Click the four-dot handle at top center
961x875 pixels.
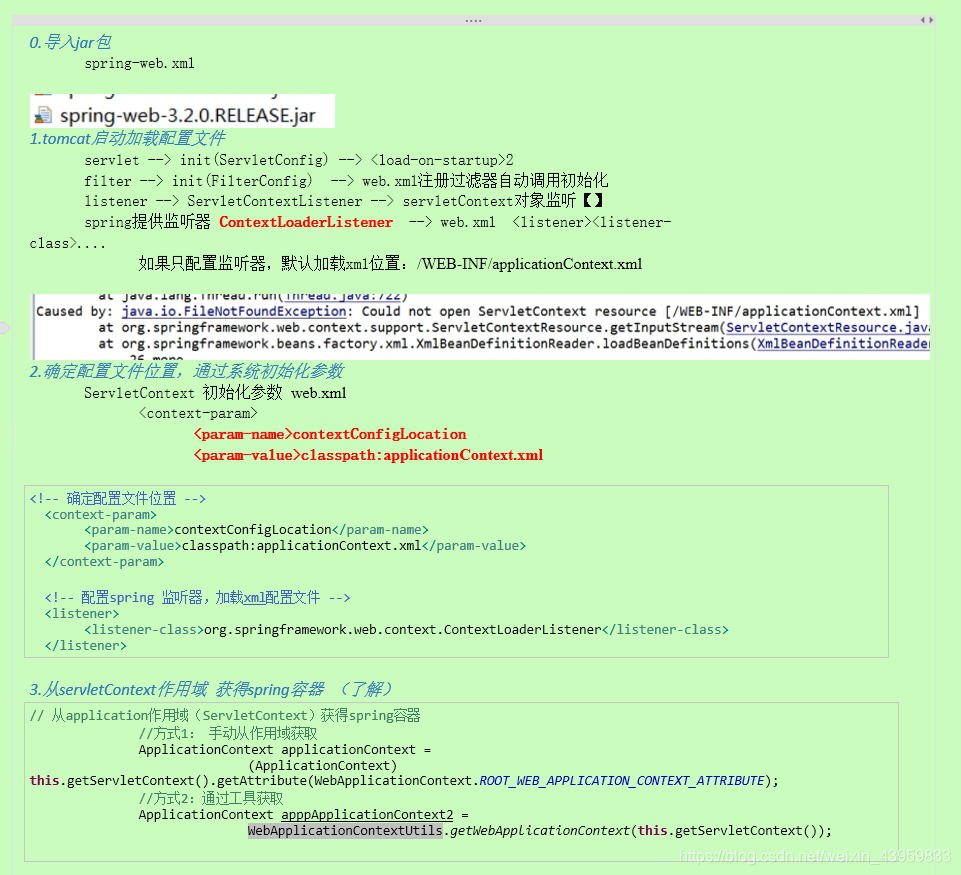[473, 21]
